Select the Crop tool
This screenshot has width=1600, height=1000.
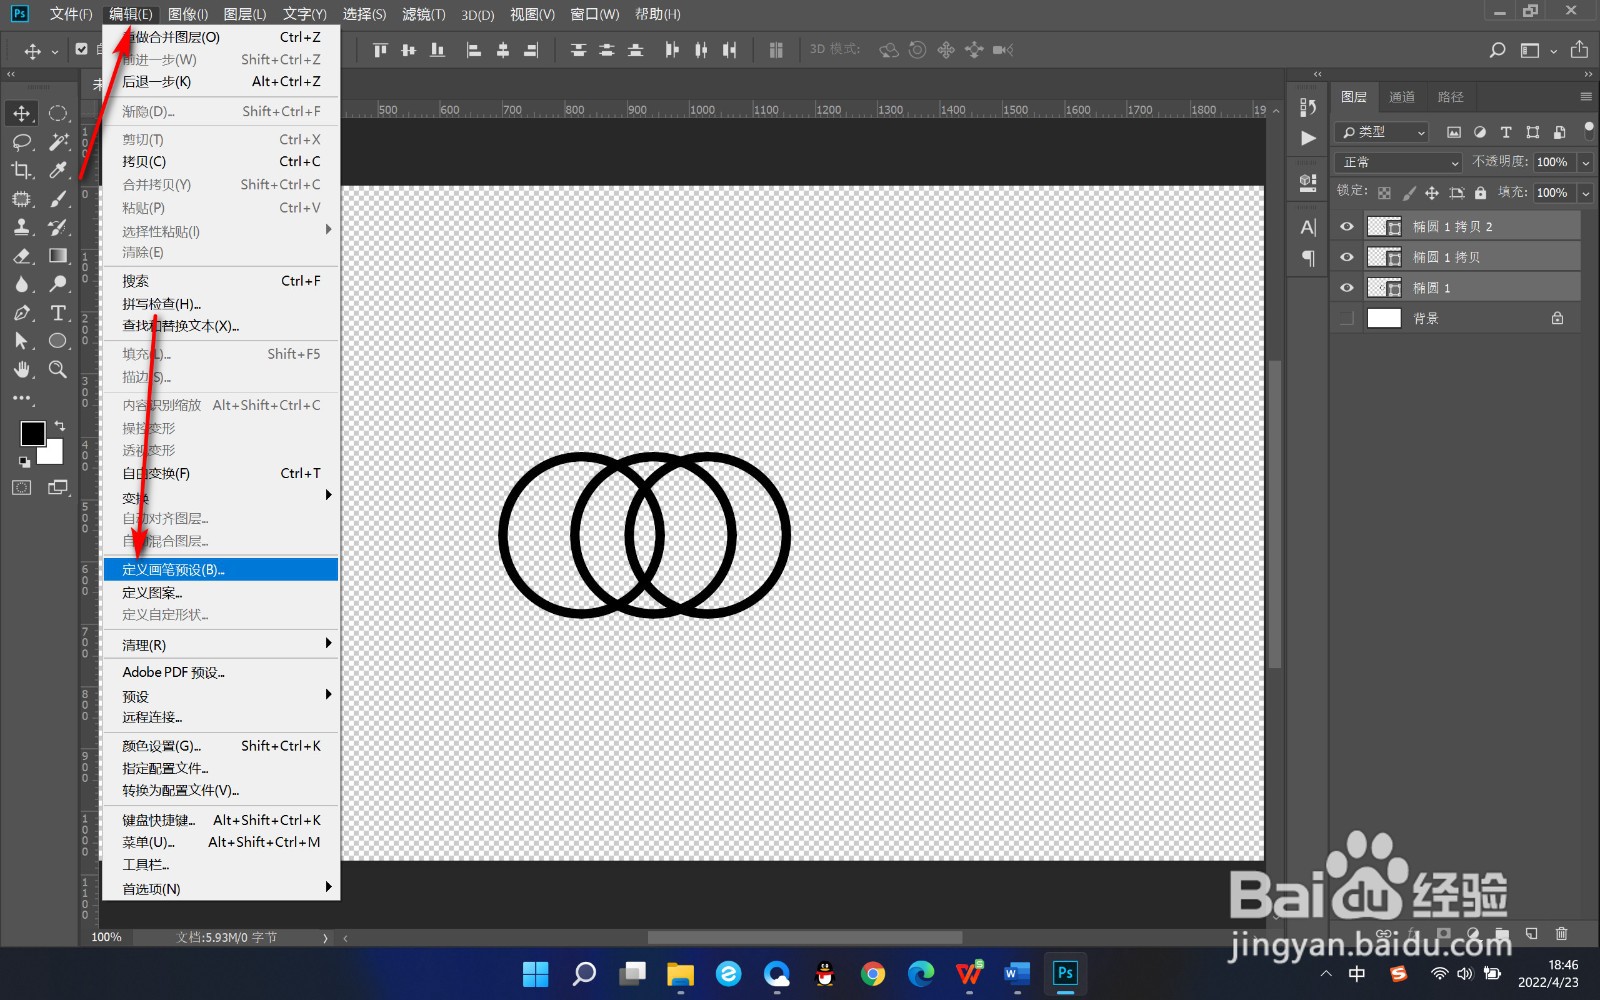click(x=22, y=171)
